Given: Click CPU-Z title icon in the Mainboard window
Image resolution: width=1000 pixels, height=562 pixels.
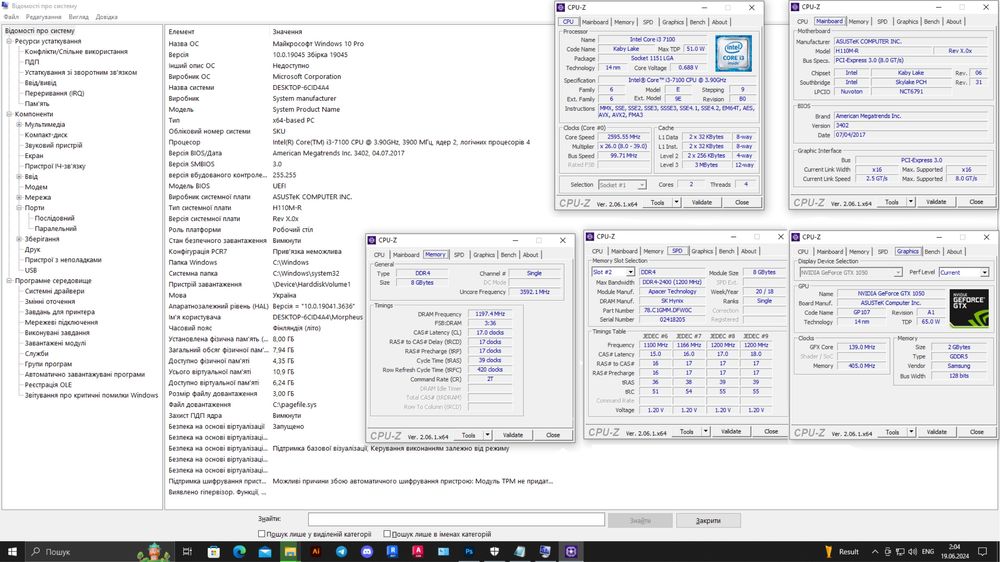Looking at the screenshot, I should (x=795, y=7).
